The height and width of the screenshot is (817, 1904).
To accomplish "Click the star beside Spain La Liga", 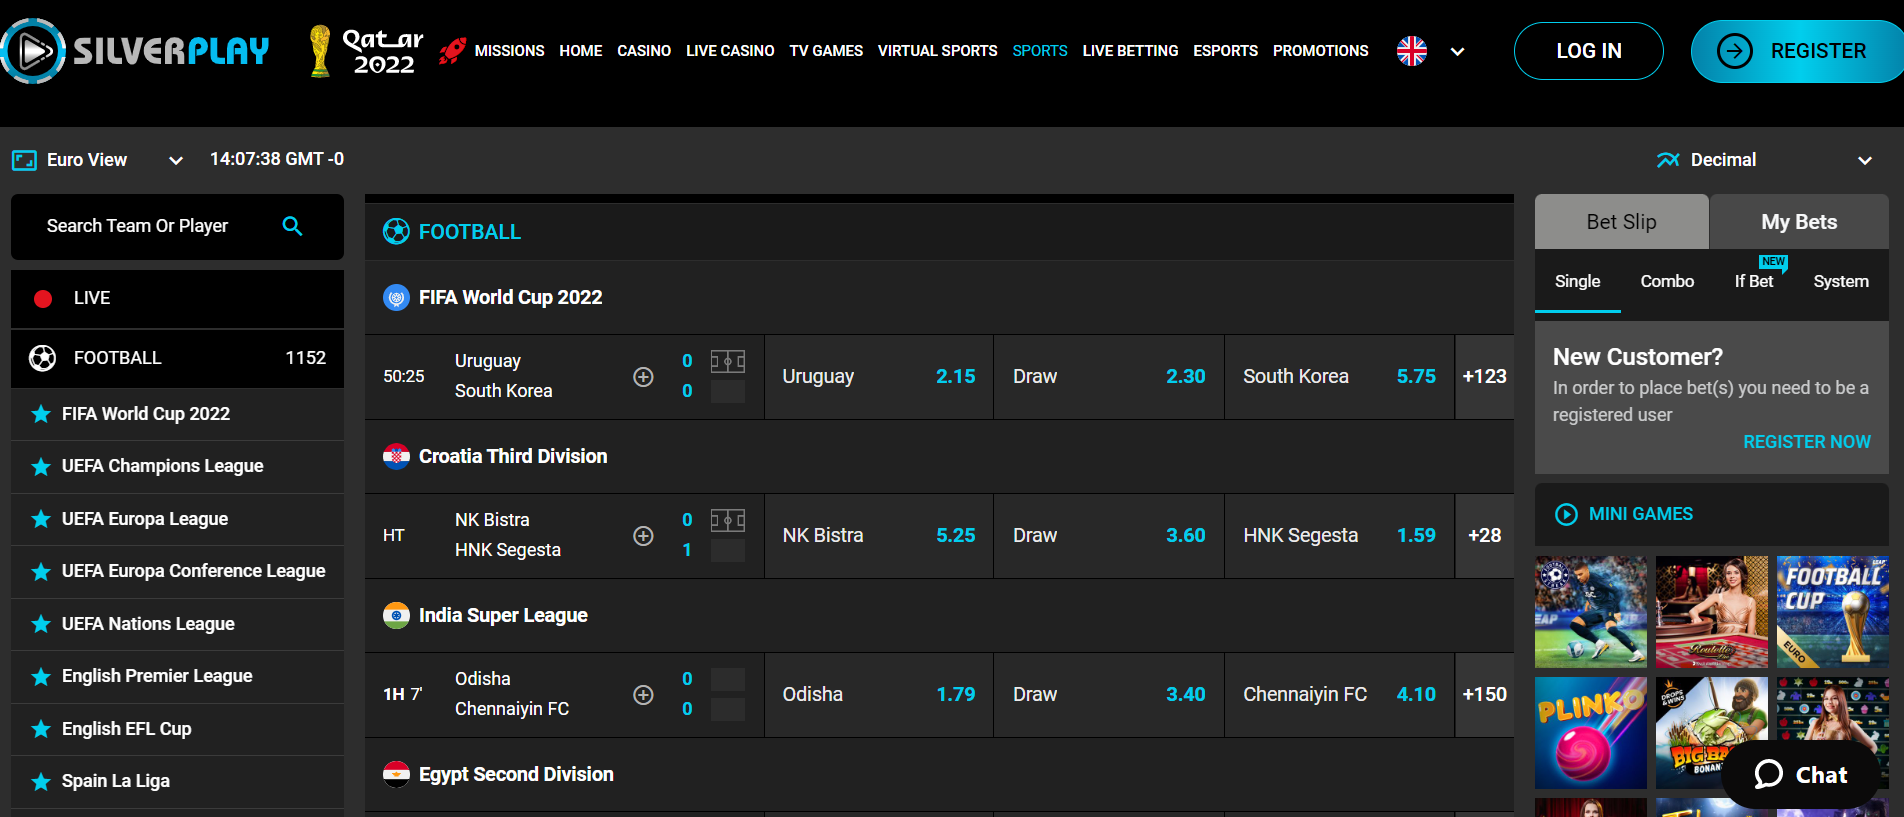I will tap(41, 782).
